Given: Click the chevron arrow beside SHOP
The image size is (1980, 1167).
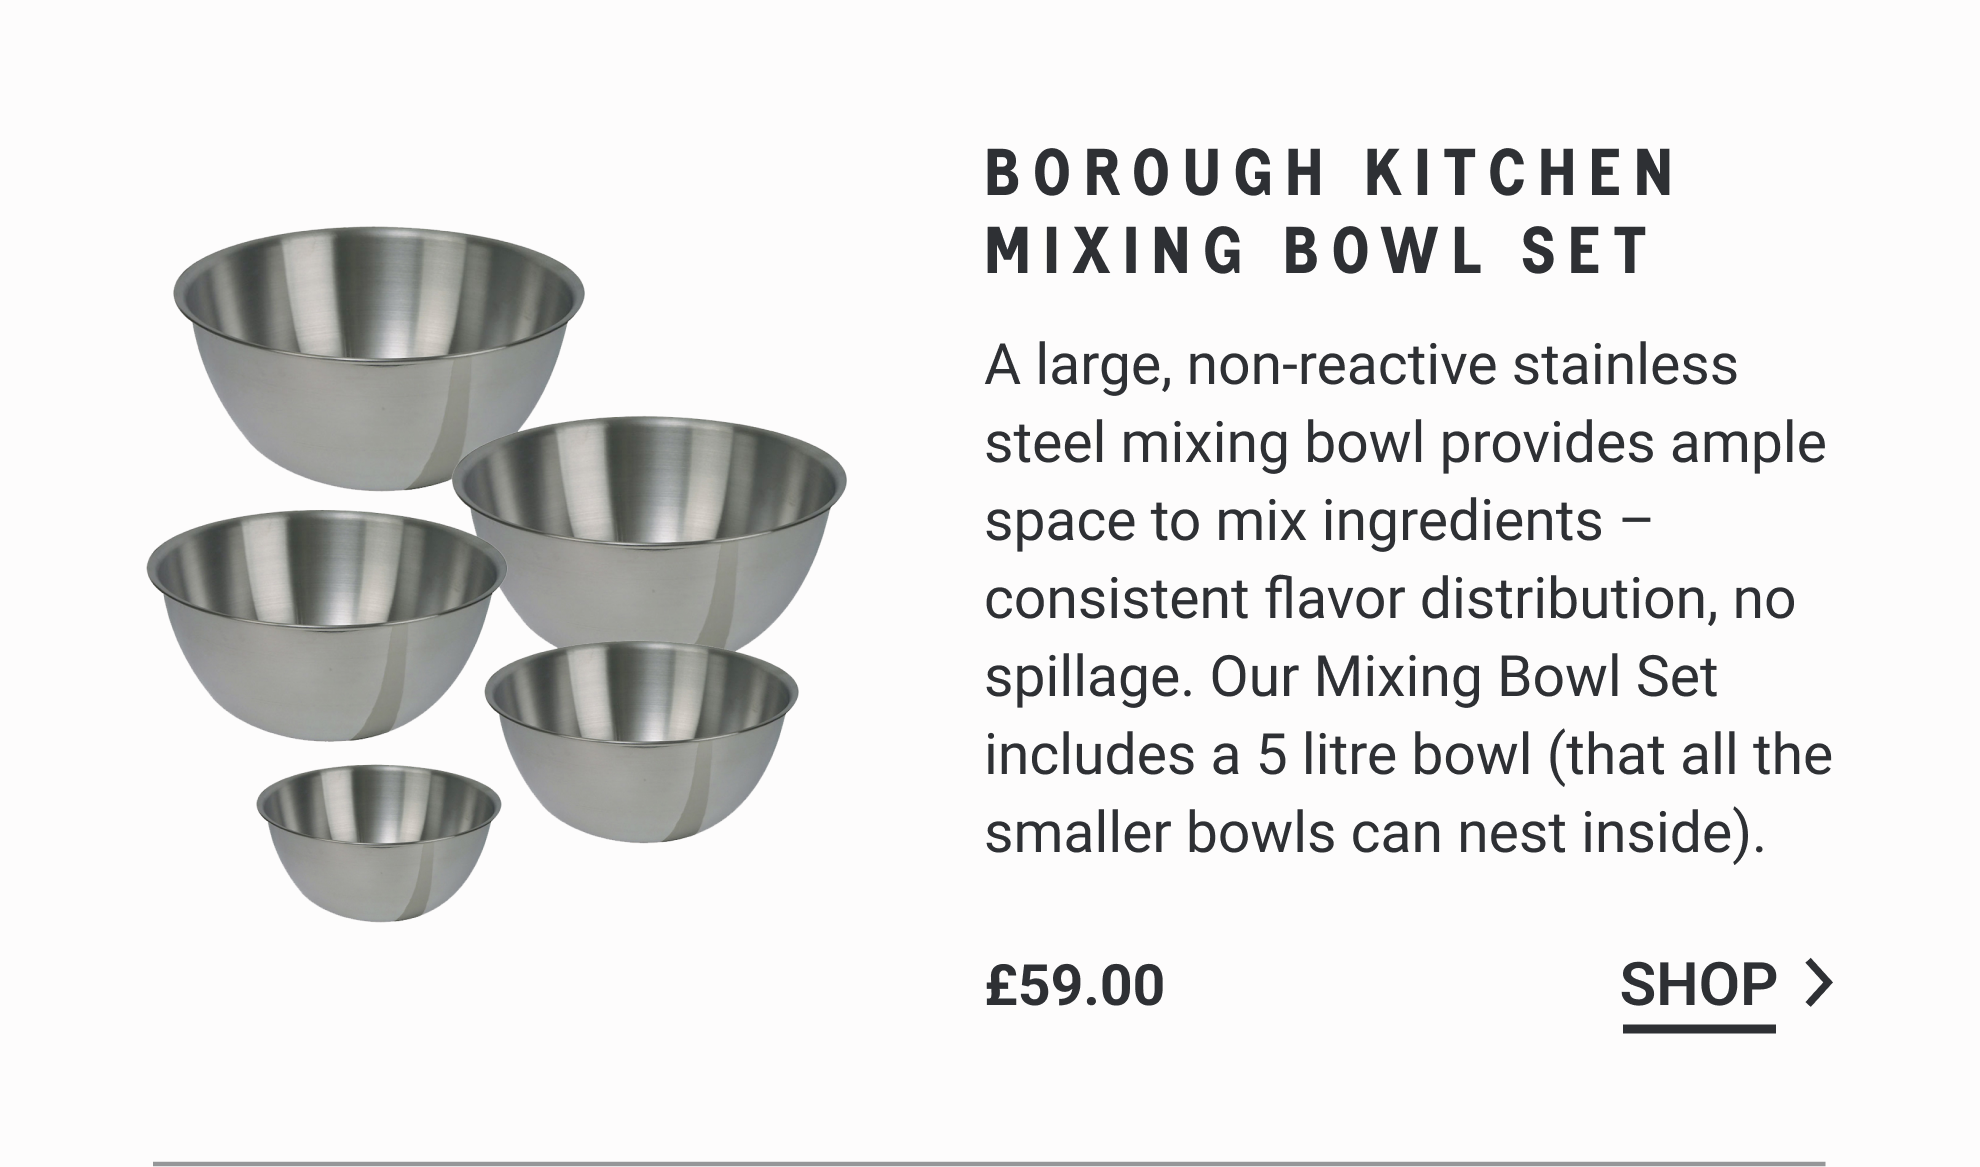Looking at the screenshot, I should click(x=1820, y=983).
